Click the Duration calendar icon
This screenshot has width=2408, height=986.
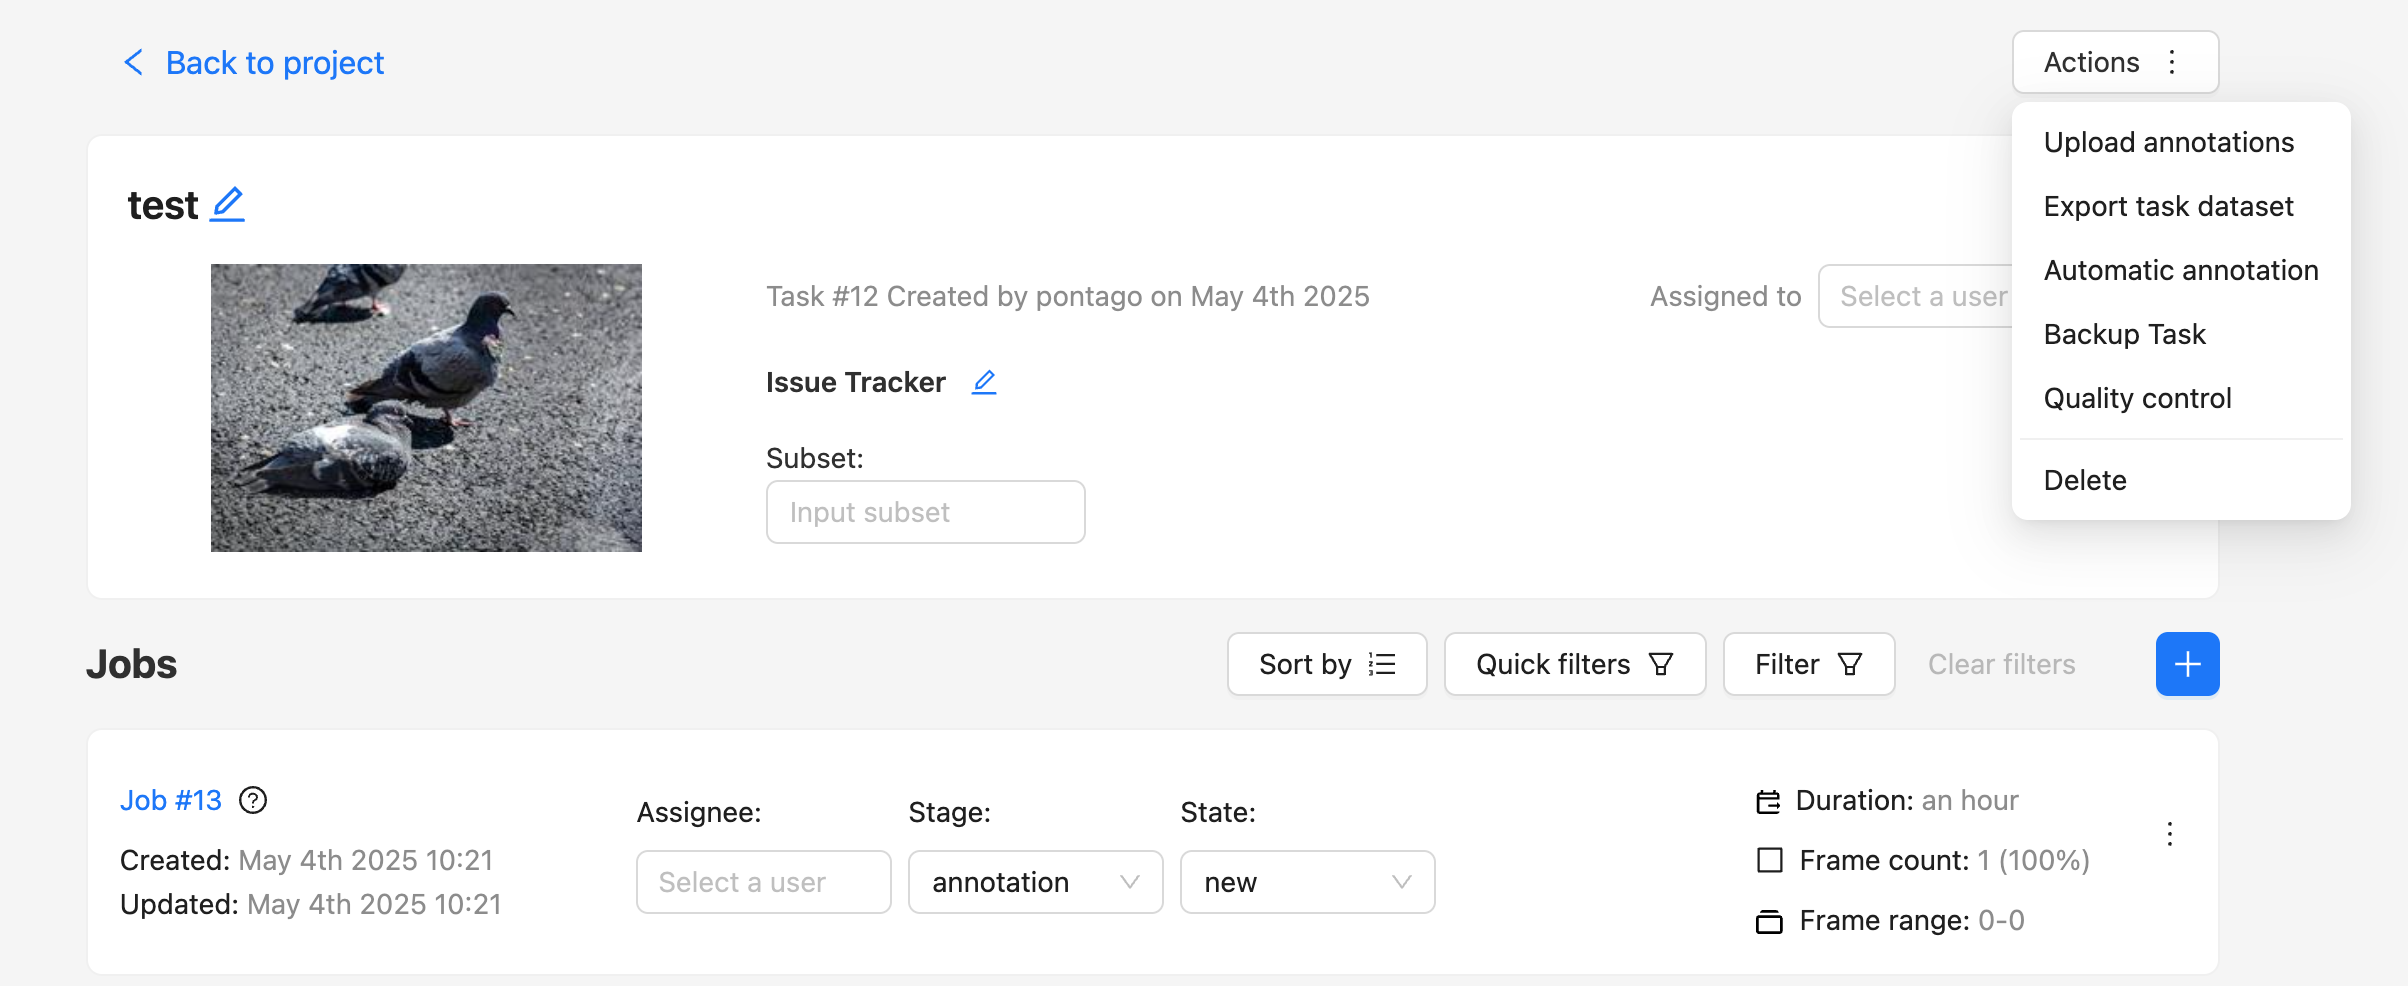pos(1768,801)
